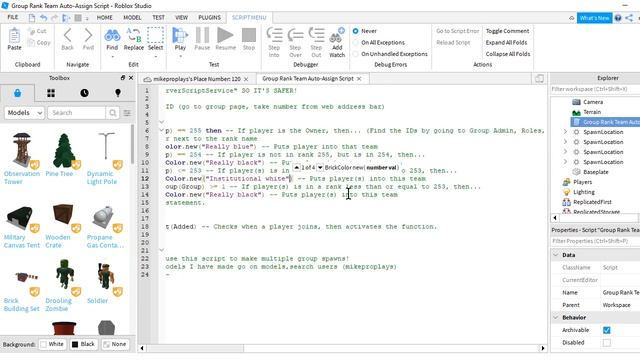Screen dimensions: 640x360
Task: Click the help question mark icon
Action: click(618, 18)
